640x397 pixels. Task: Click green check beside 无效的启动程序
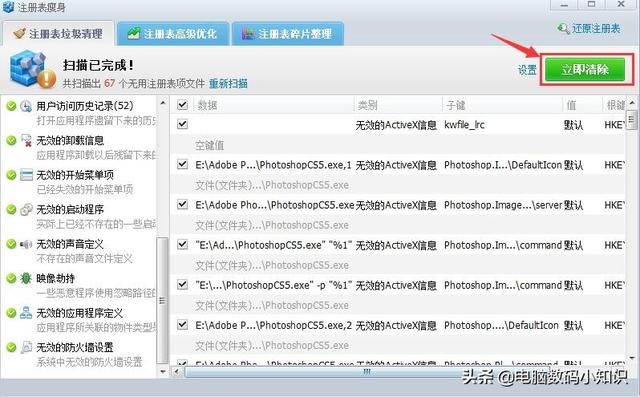click(11, 209)
